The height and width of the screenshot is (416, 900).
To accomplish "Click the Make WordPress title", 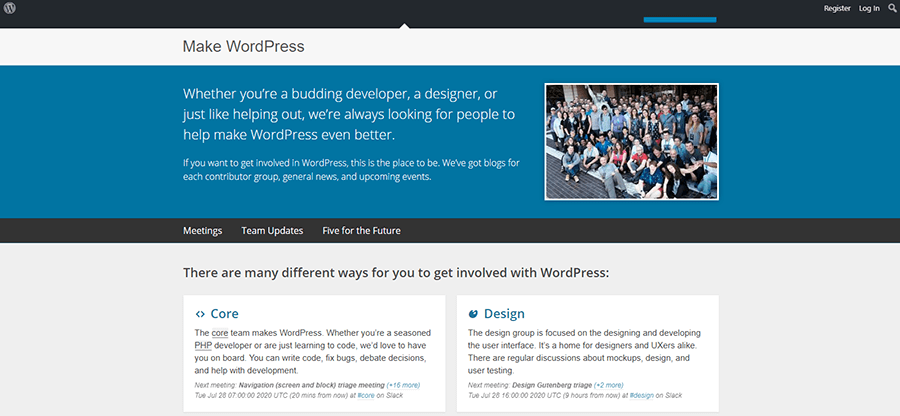I will [x=243, y=46].
